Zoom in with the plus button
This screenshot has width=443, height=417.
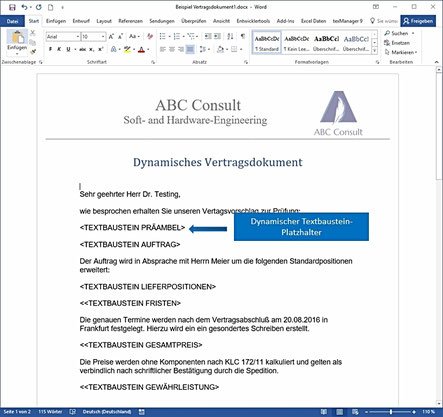click(x=414, y=412)
